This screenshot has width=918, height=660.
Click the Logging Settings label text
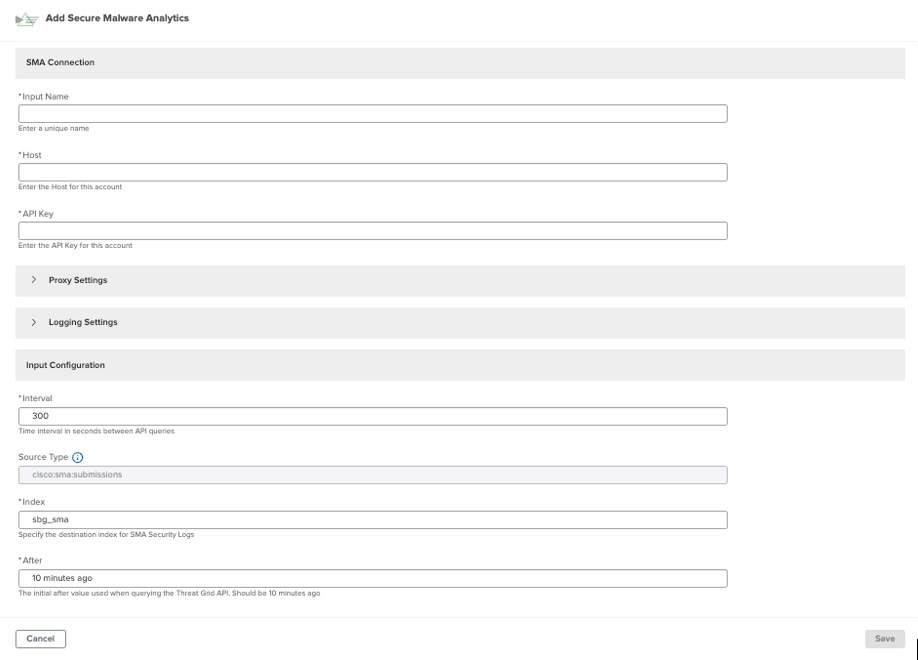click(x=83, y=322)
